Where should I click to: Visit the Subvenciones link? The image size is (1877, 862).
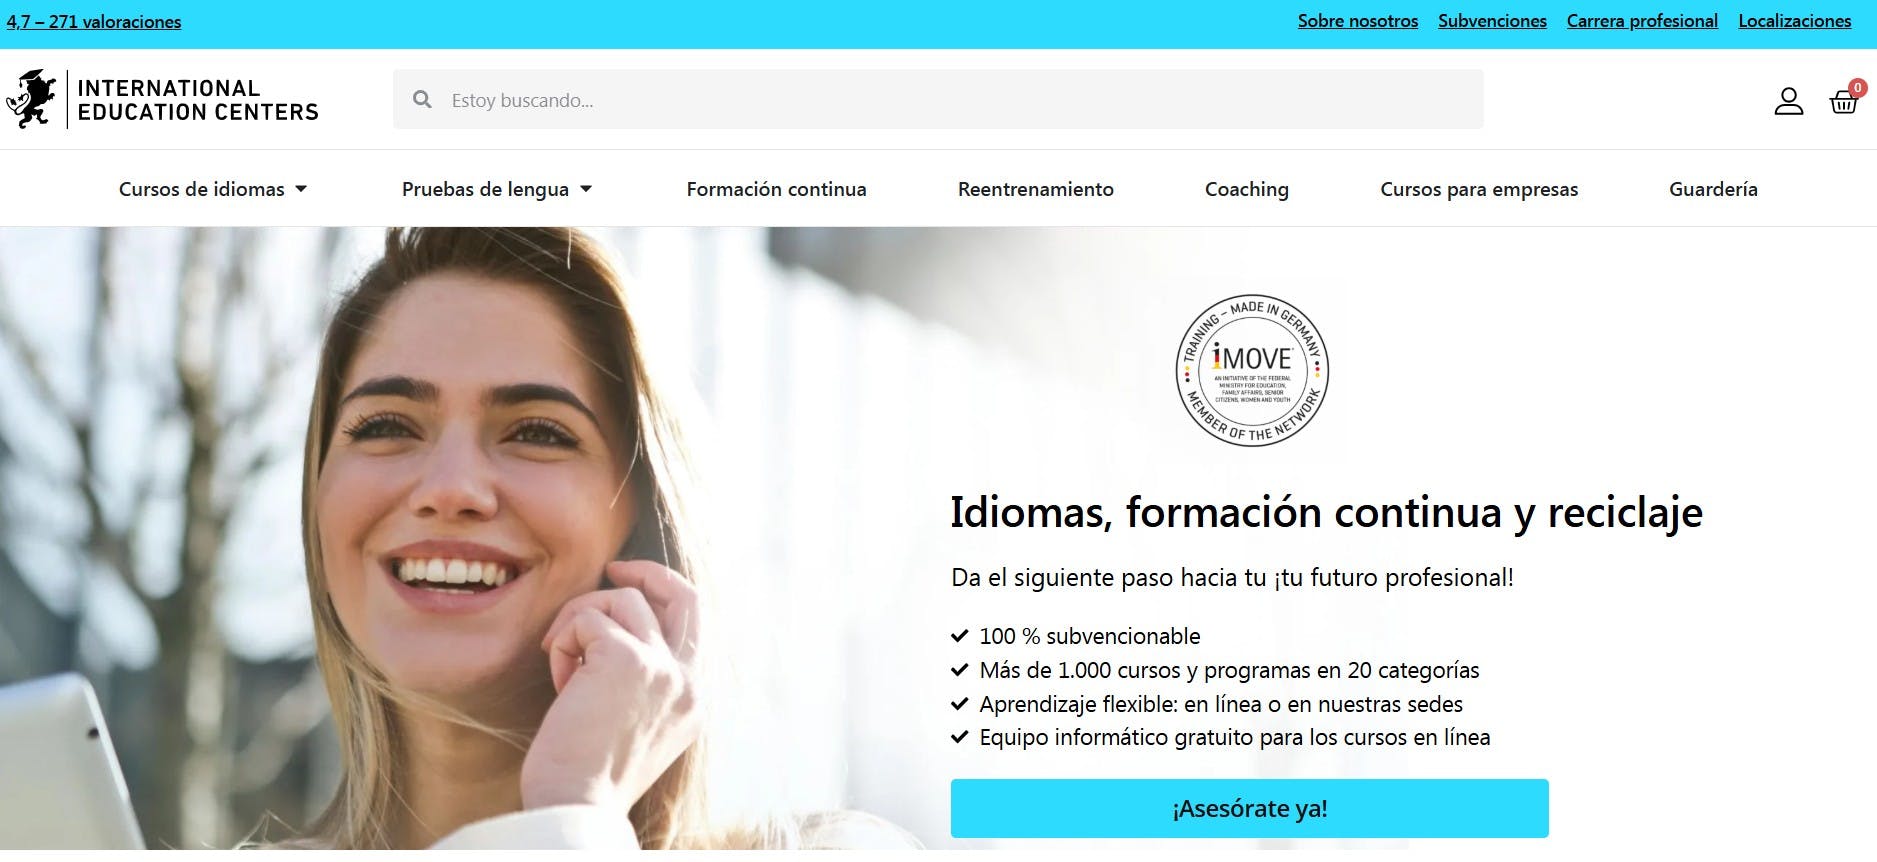(x=1492, y=21)
